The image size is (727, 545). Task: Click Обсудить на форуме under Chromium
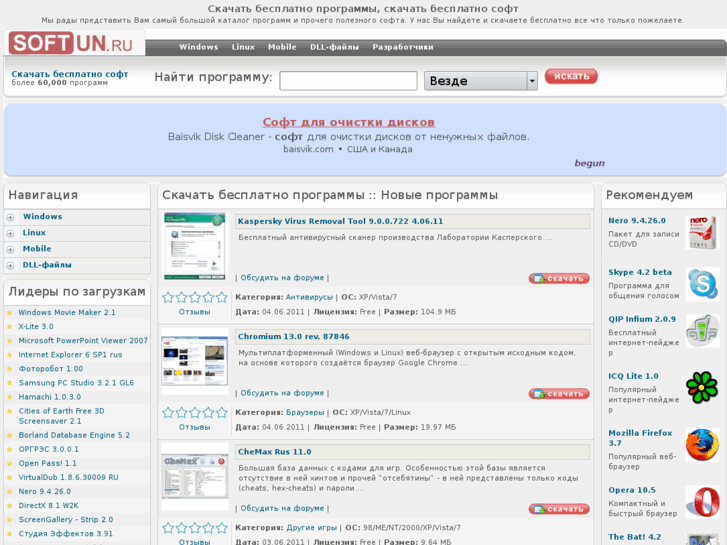[x=282, y=393]
